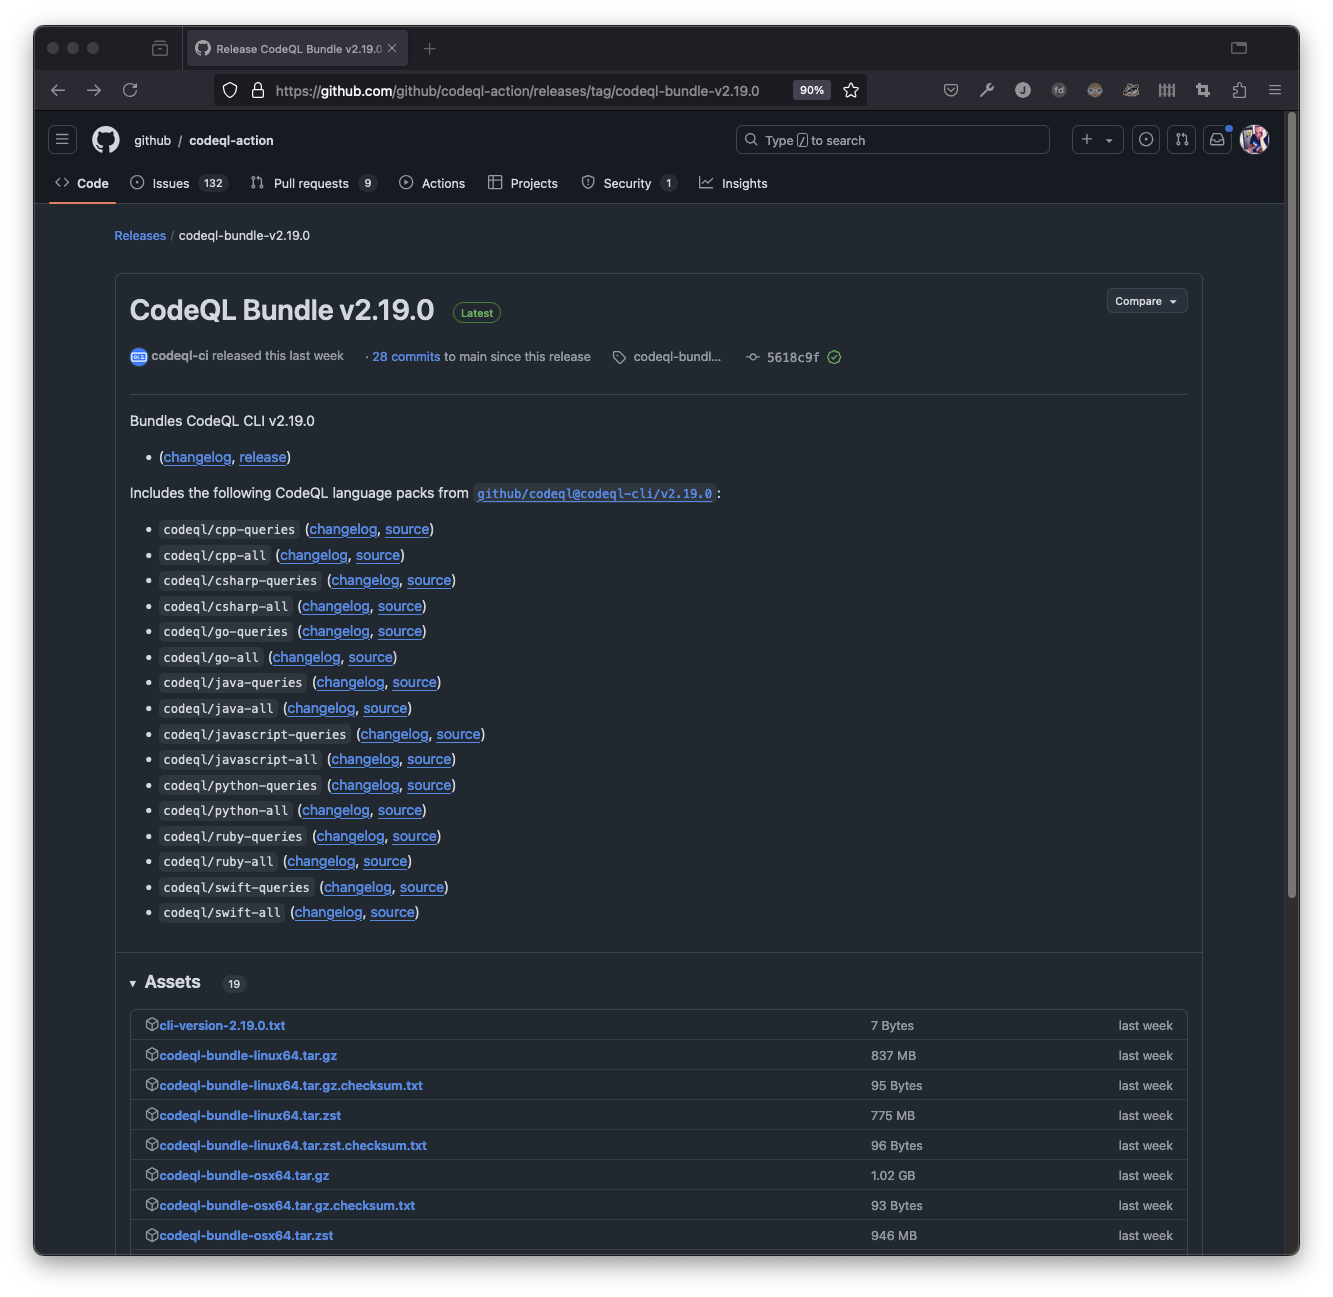Click the crop screenshot toolbar icon

1203,90
